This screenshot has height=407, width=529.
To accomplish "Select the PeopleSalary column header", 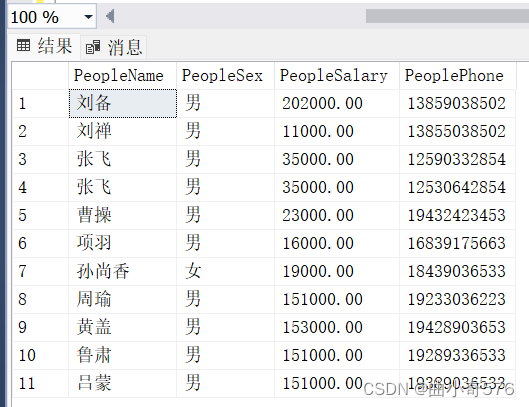I will pos(337,76).
